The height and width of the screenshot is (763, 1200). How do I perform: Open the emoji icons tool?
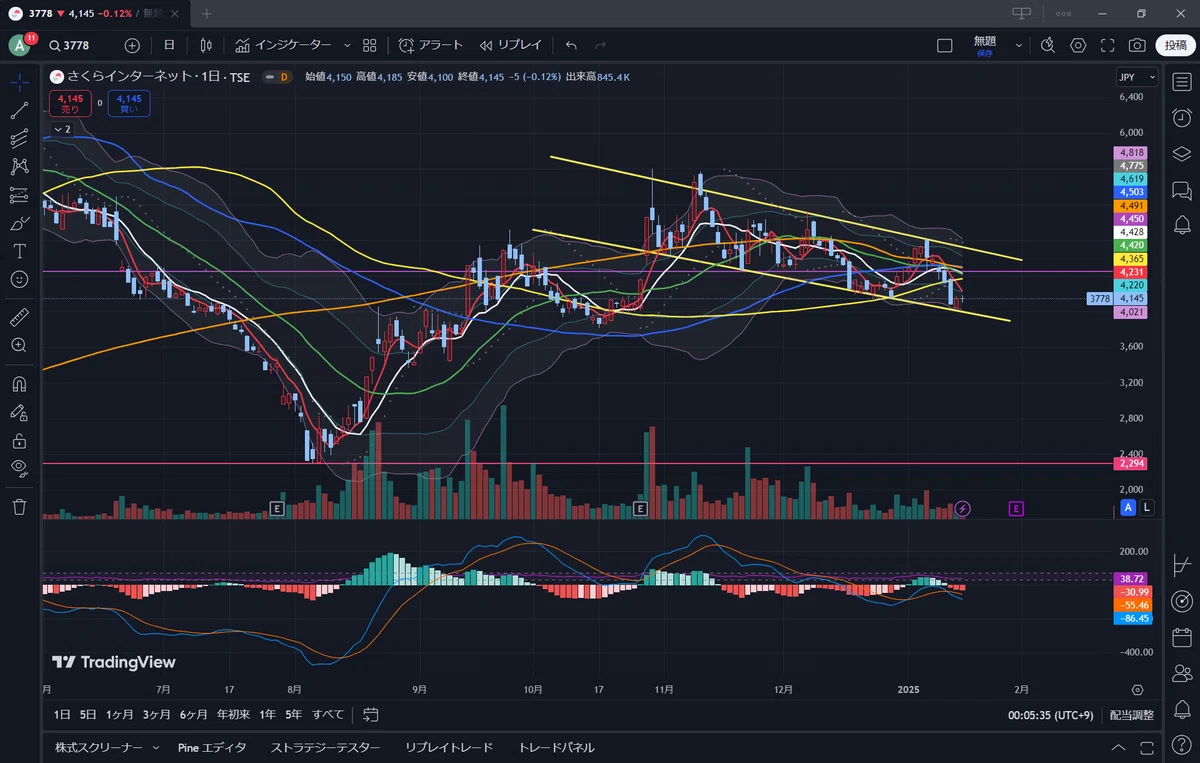(x=19, y=278)
